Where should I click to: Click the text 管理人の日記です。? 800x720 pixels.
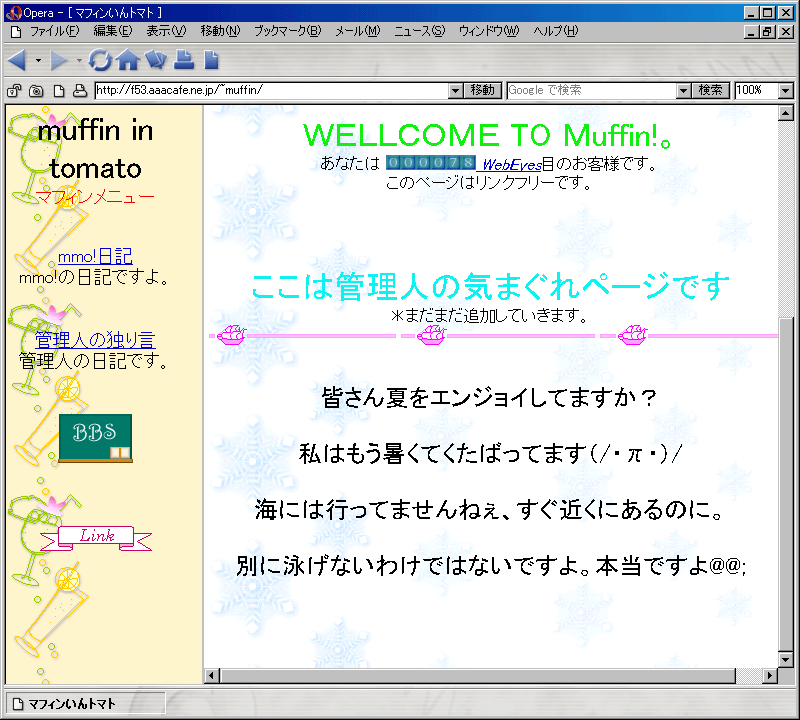pyautogui.click(x=94, y=361)
